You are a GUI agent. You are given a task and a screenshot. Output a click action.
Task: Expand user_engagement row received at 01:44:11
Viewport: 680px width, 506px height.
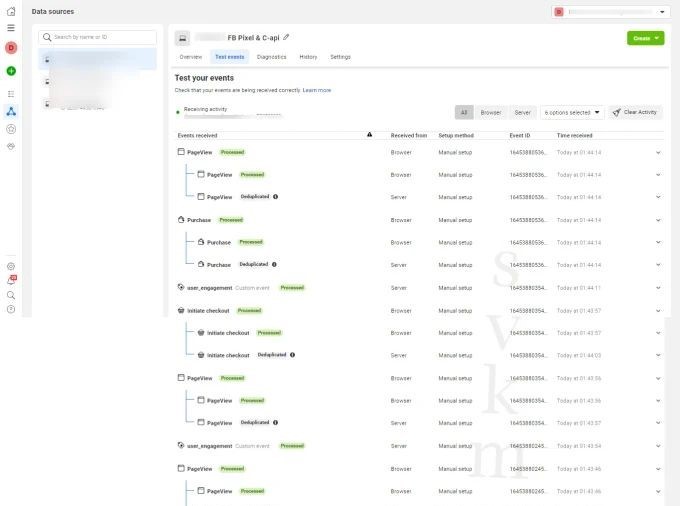[x=658, y=288]
